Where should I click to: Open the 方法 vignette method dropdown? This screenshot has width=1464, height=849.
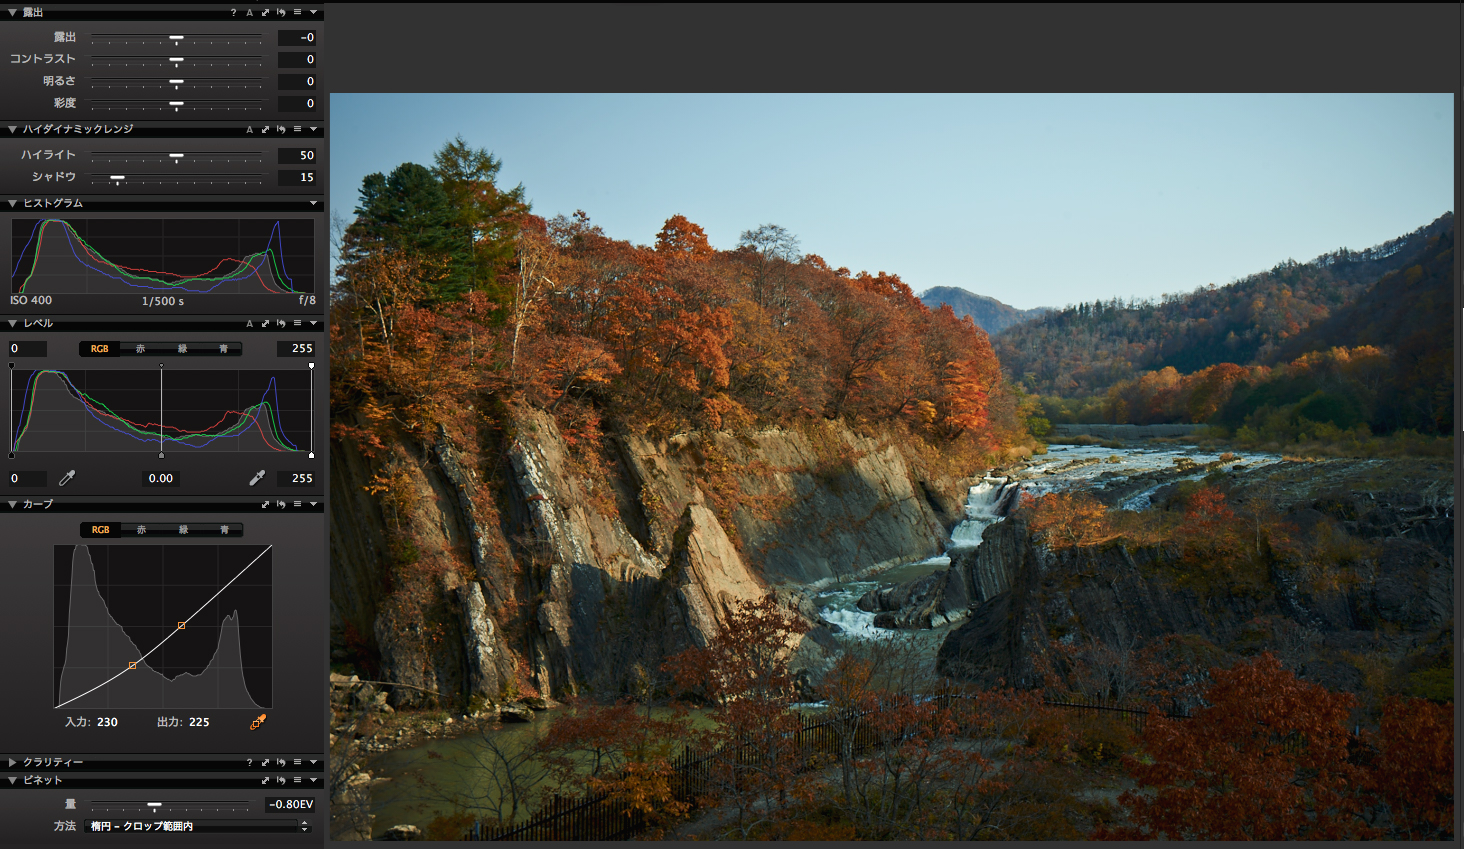pos(198,827)
